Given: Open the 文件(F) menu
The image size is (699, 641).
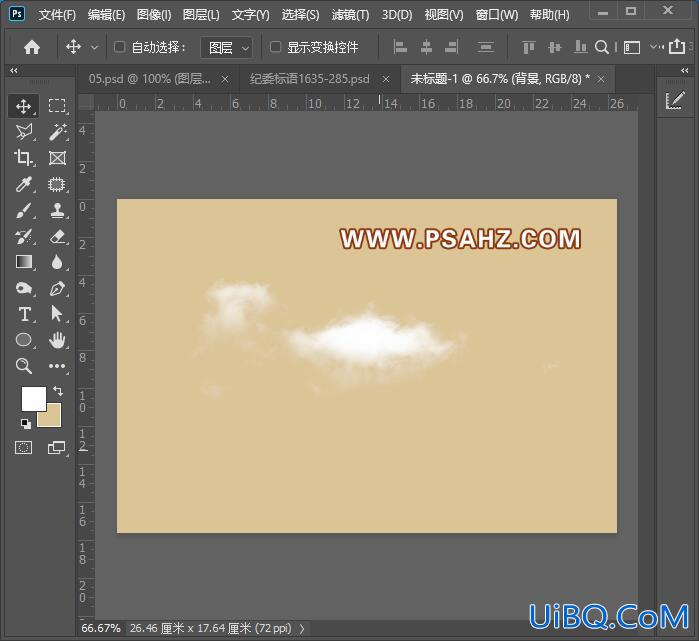Looking at the screenshot, I should [57, 15].
